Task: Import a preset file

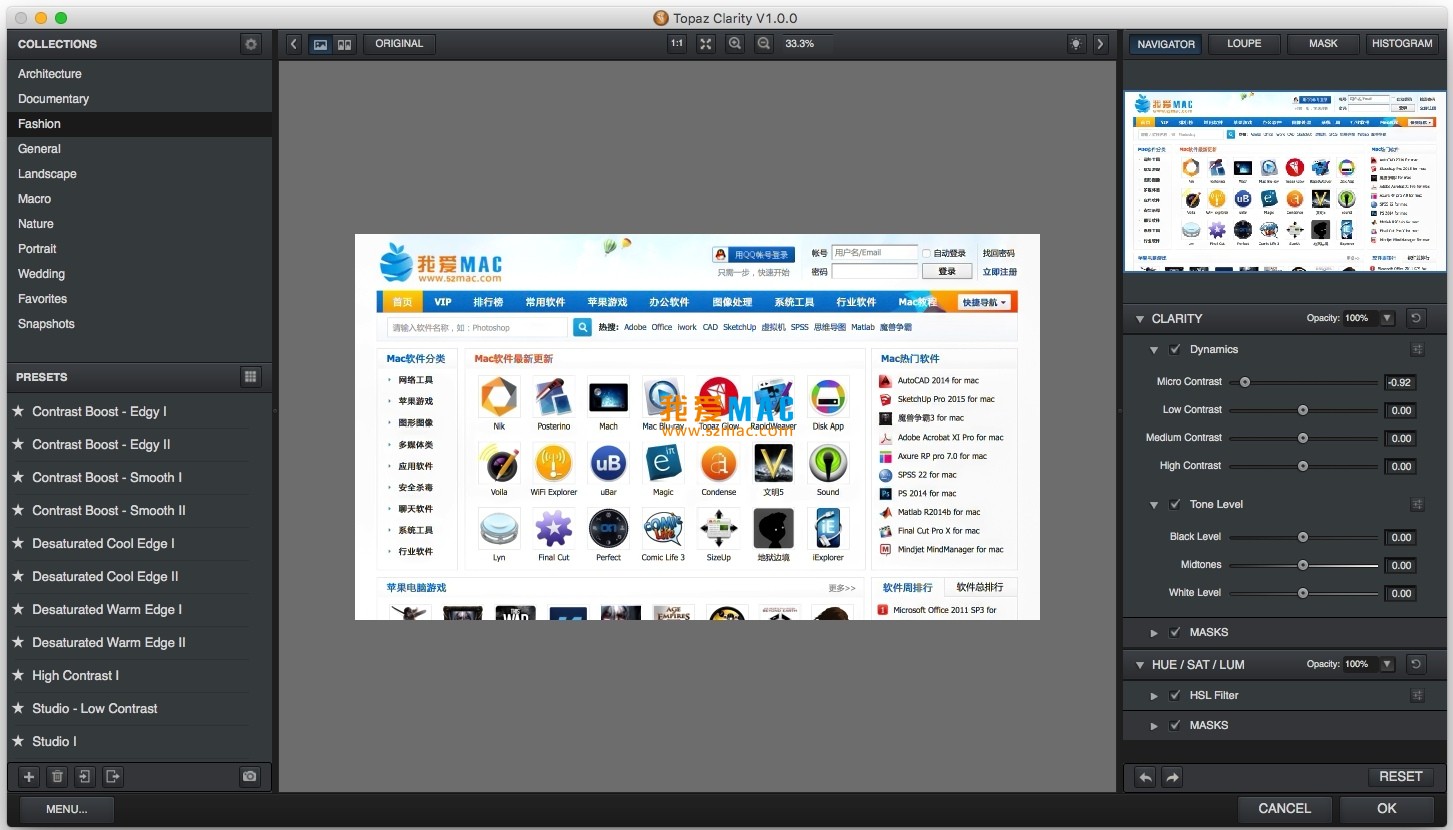Action: coord(85,777)
